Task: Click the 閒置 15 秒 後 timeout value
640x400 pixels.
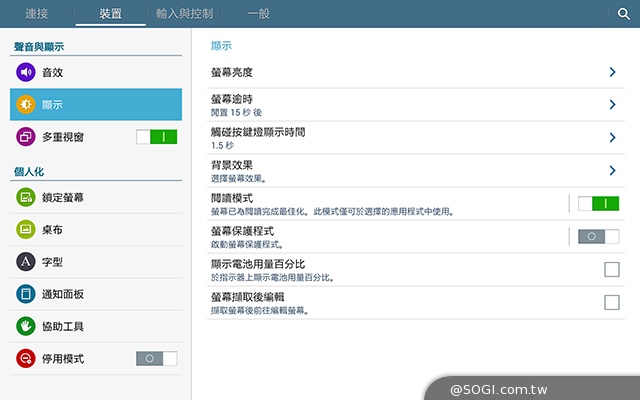Action: pos(236,112)
